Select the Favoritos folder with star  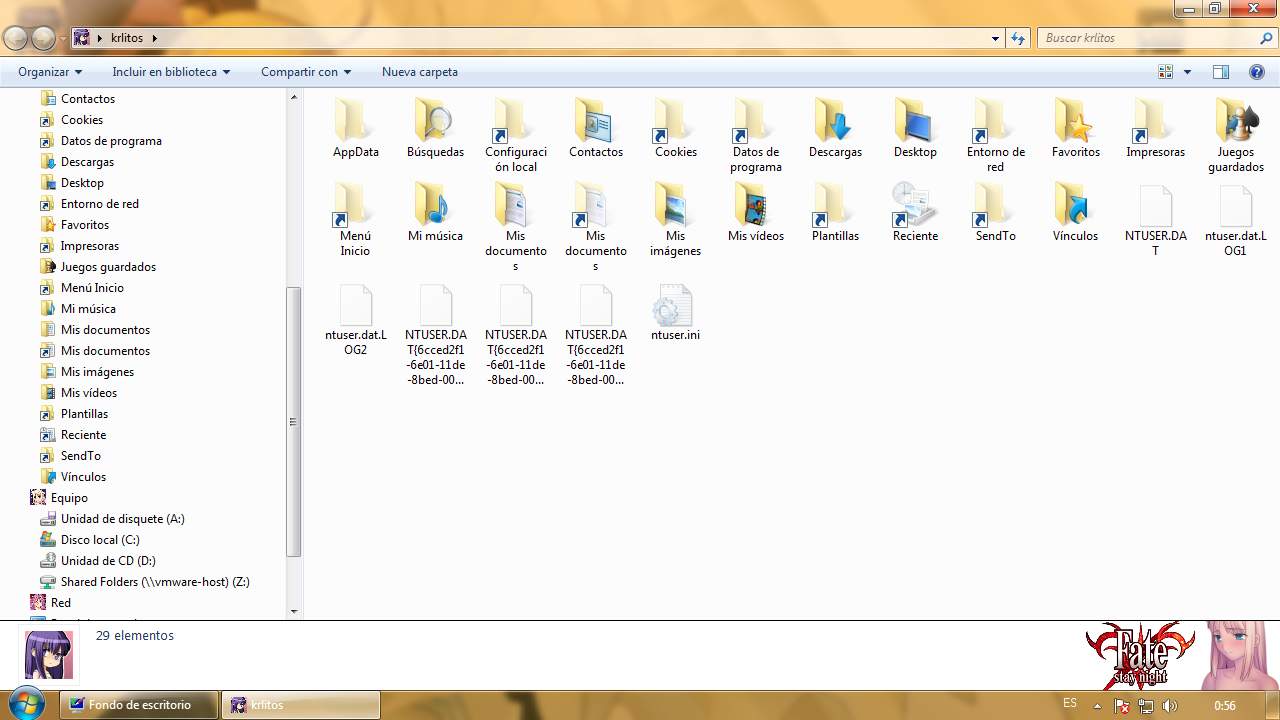point(1075,122)
